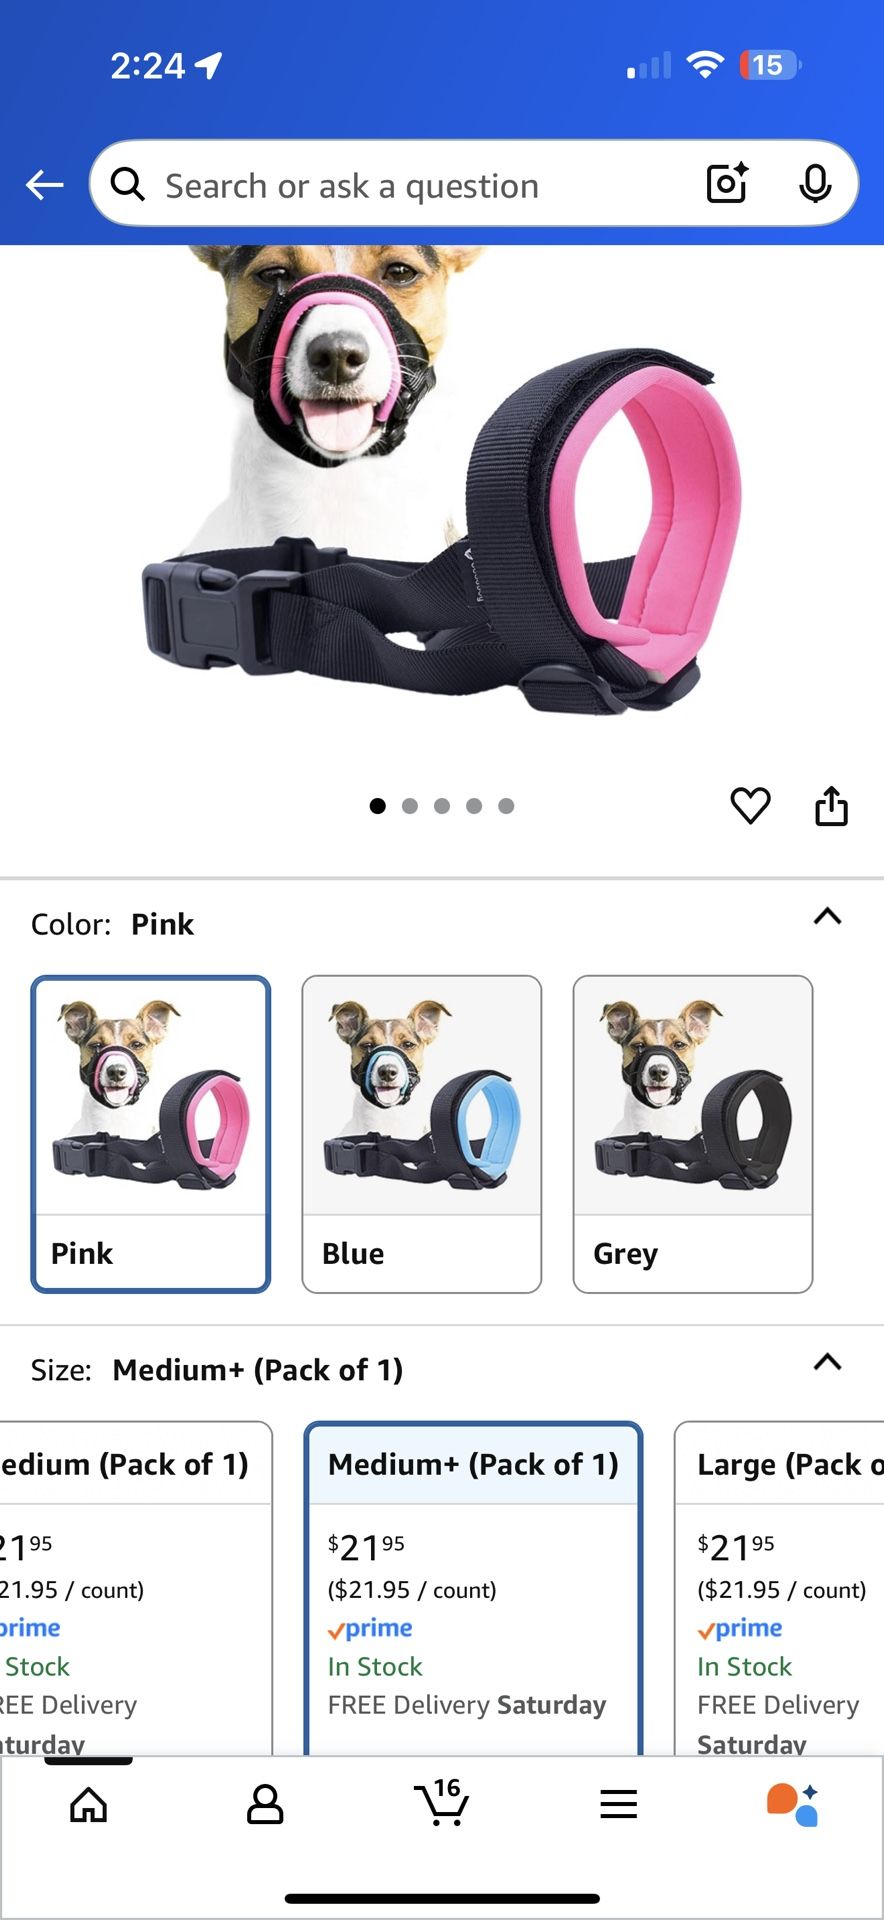Select the Grey color option

click(693, 1134)
